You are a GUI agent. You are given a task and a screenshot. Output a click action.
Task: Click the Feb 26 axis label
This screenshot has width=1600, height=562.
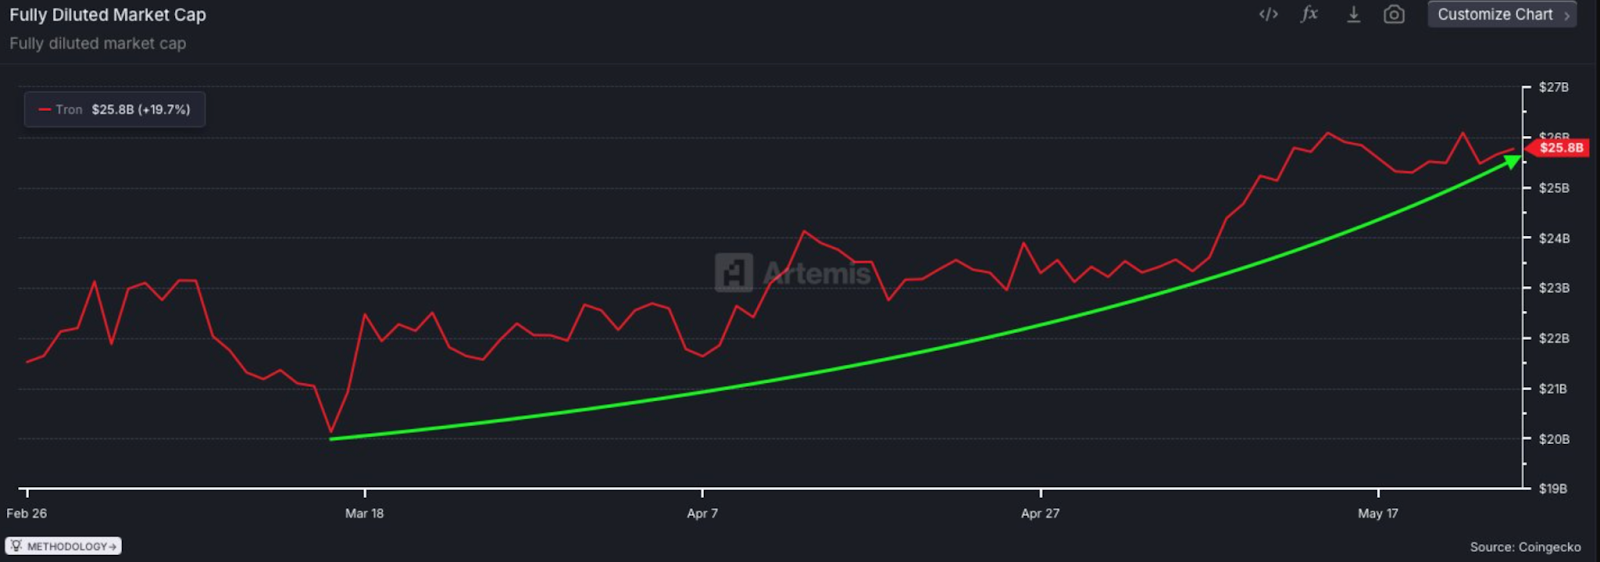27,513
